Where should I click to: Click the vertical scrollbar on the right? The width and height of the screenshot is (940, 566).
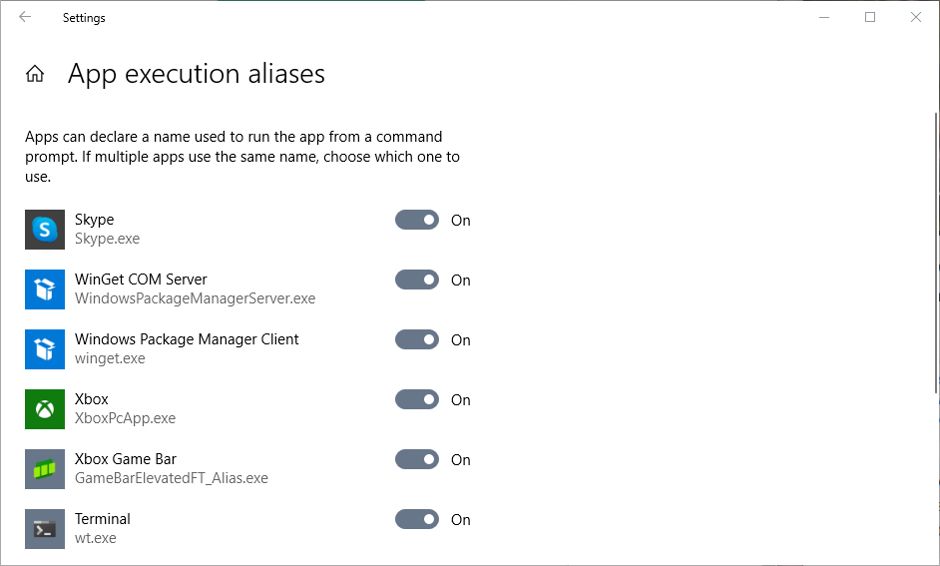tap(935, 250)
